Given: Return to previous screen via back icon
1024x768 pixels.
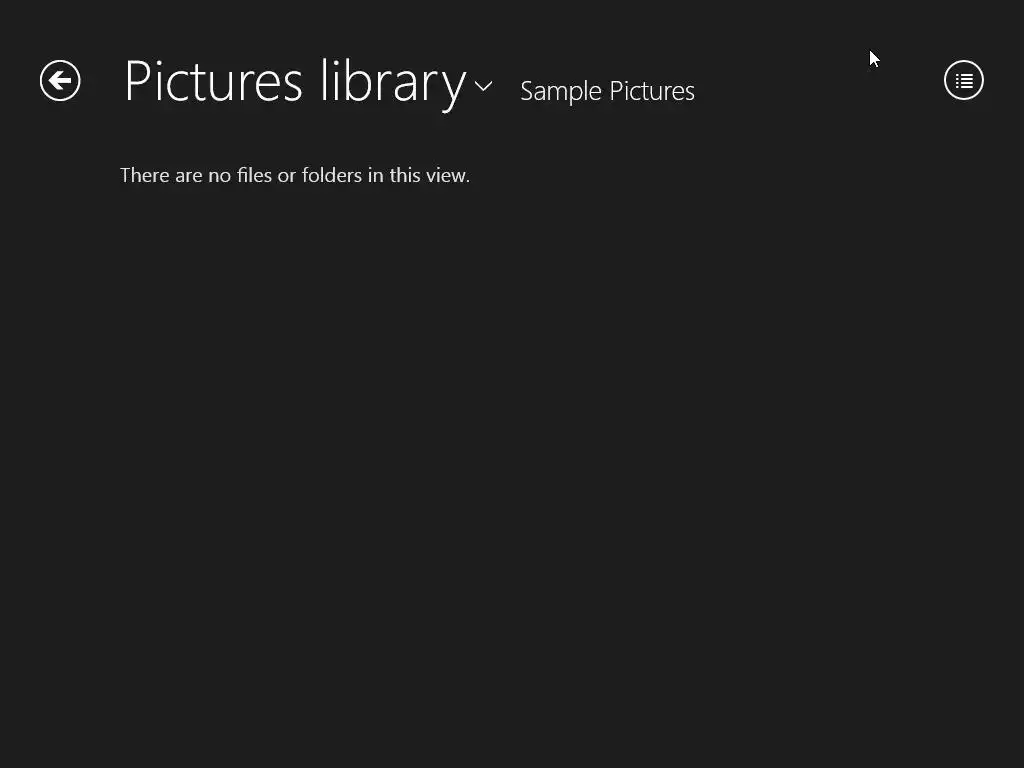Looking at the screenshot, I should (x=60, y=81).
